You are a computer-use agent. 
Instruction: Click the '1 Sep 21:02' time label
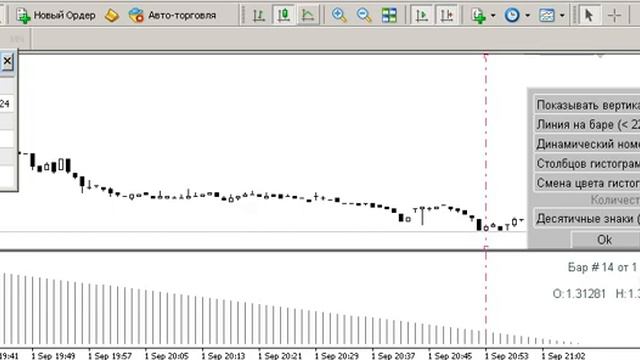tap(564, 356)
